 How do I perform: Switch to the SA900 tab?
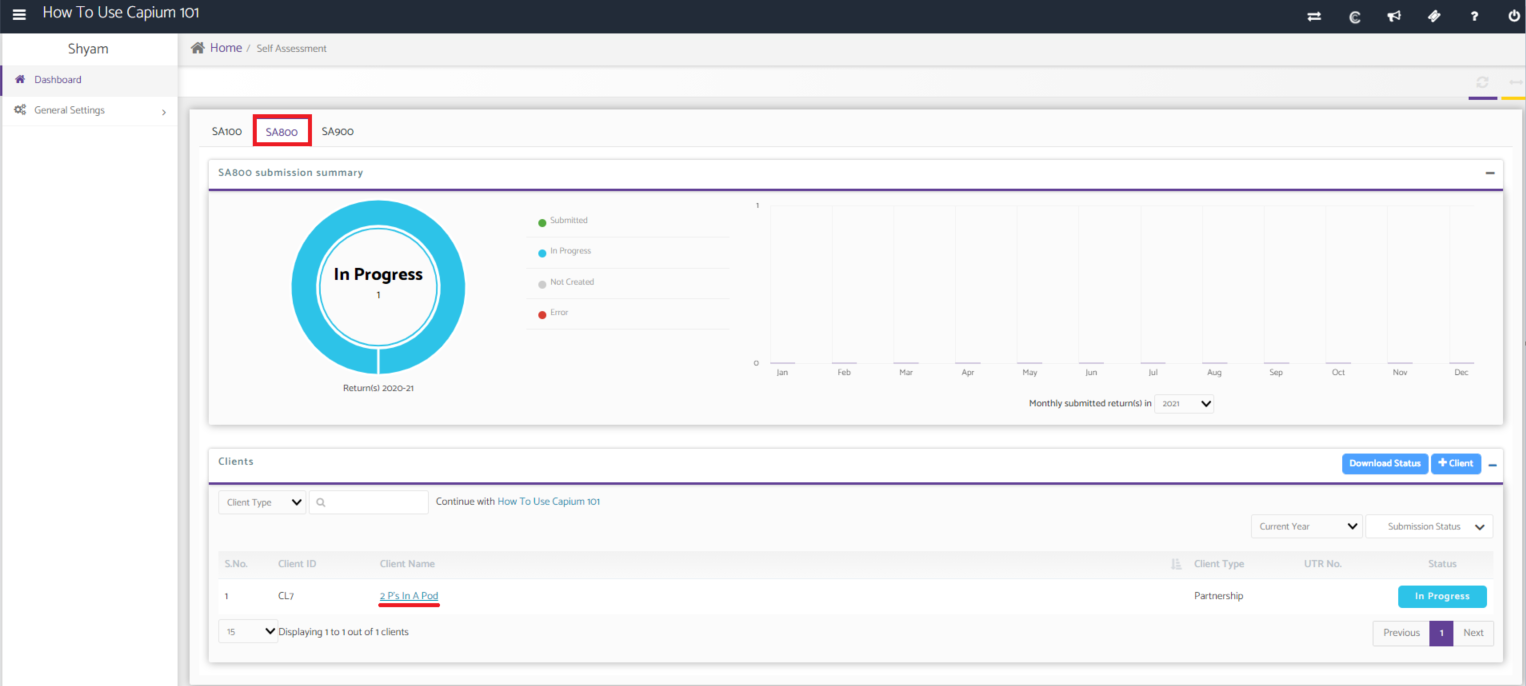337,131
